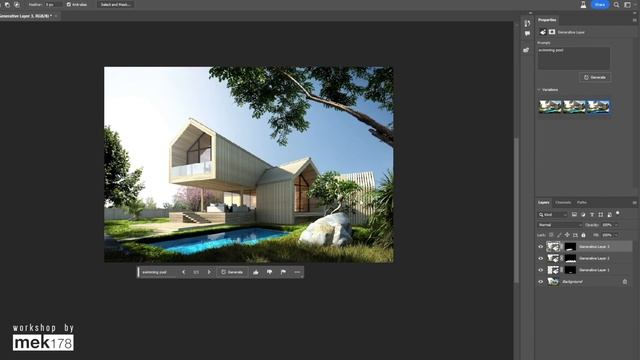
Task: Select the Background layer row
Action: point(584,282)
